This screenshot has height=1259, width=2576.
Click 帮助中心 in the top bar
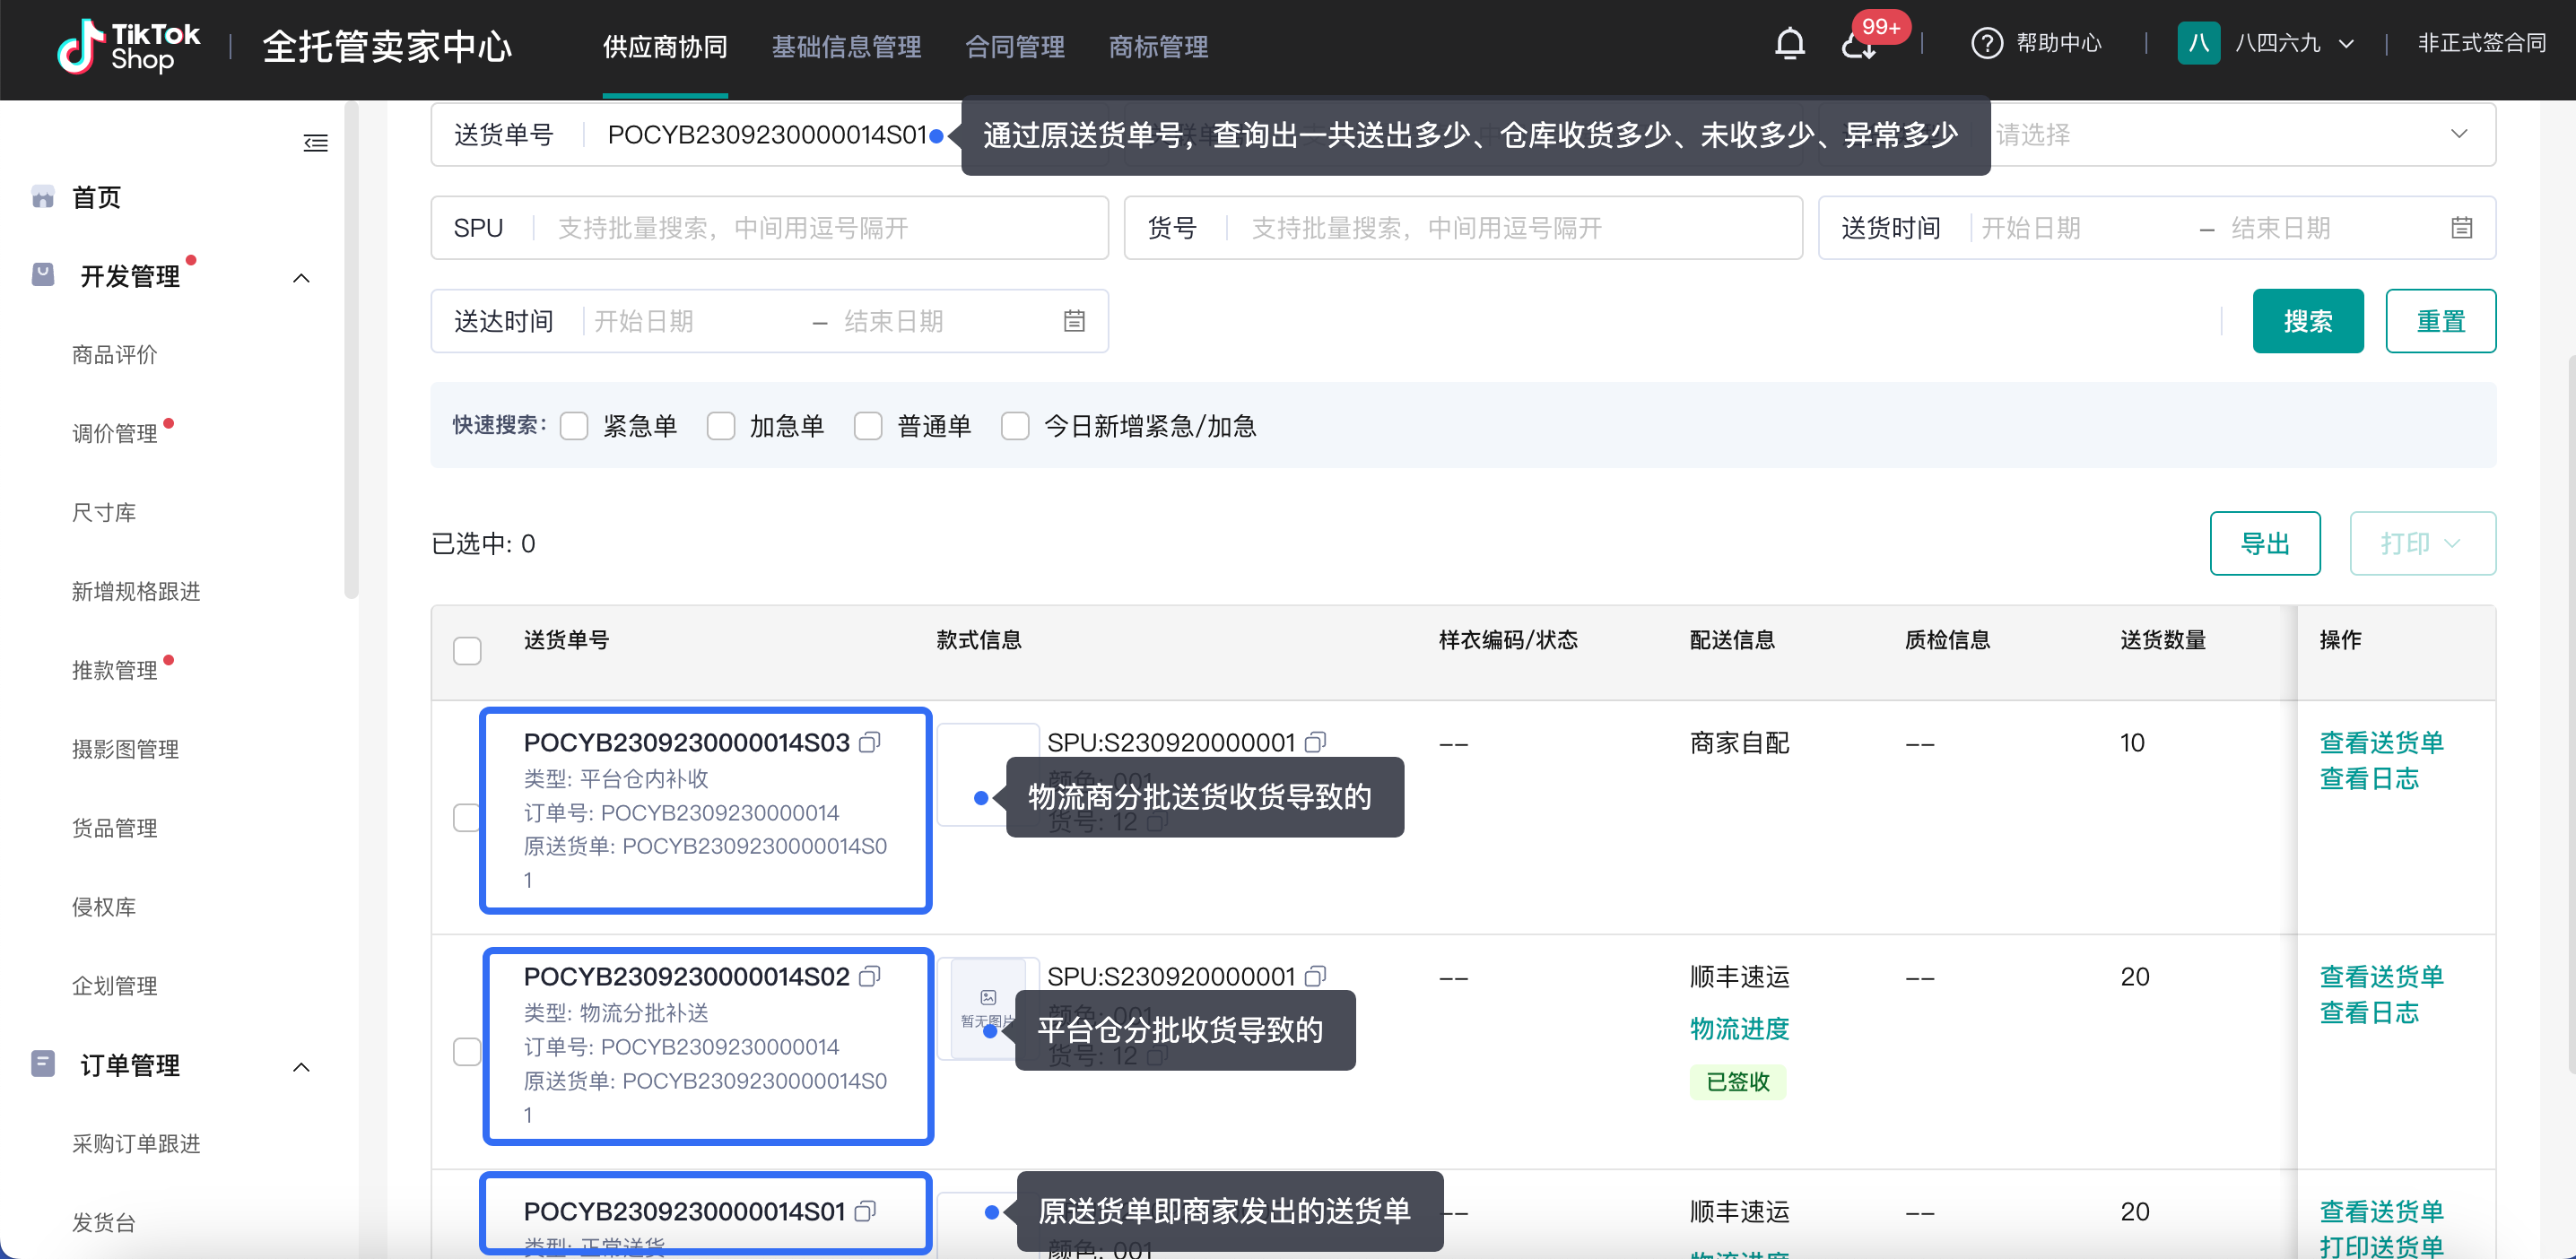[x=2058, y=43]
